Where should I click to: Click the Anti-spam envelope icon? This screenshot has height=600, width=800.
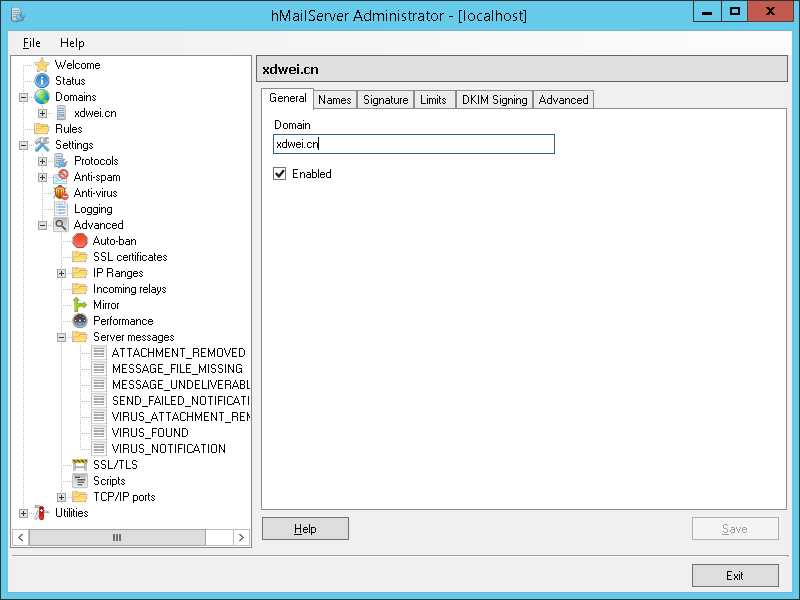point(61,177)
